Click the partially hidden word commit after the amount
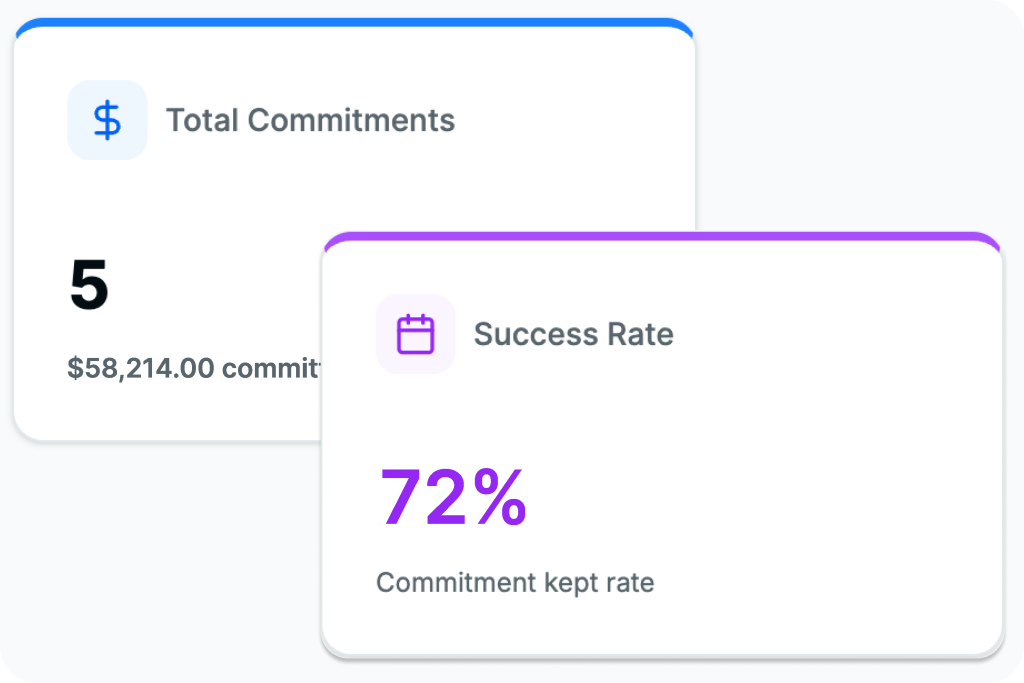 pyautogui.click(x=272, y=368)
